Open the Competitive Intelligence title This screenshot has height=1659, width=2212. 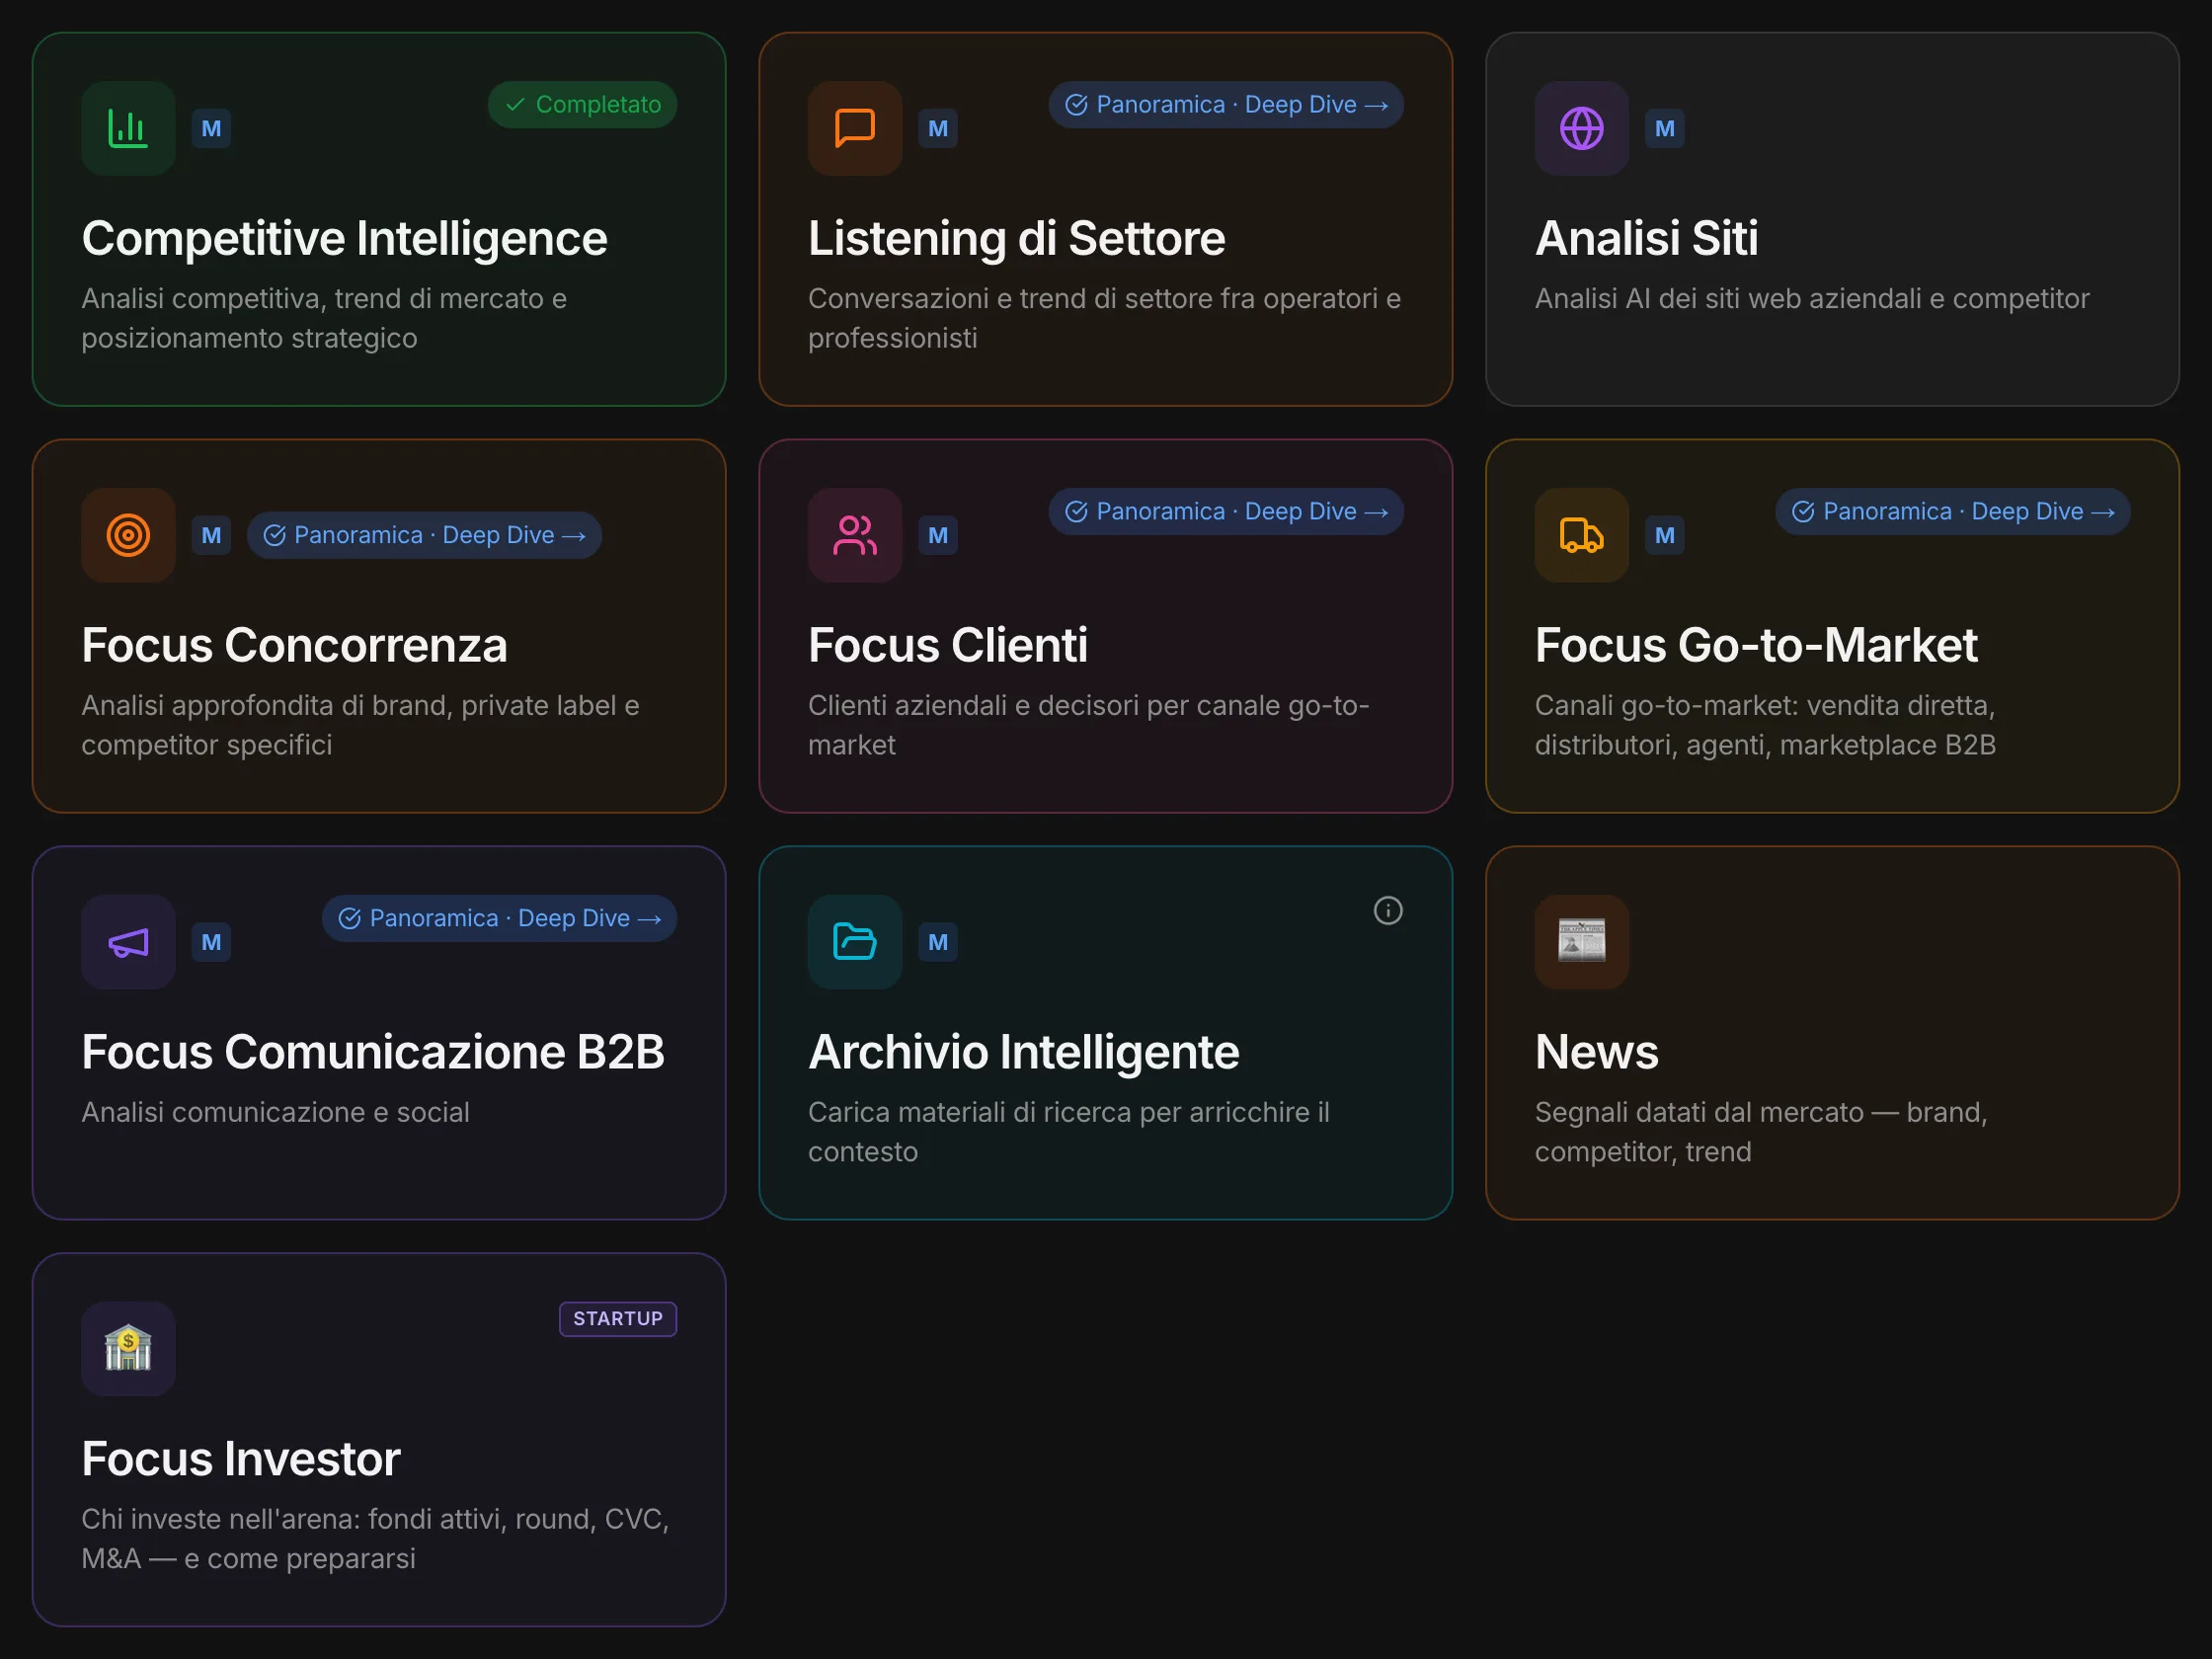(345, 239)
